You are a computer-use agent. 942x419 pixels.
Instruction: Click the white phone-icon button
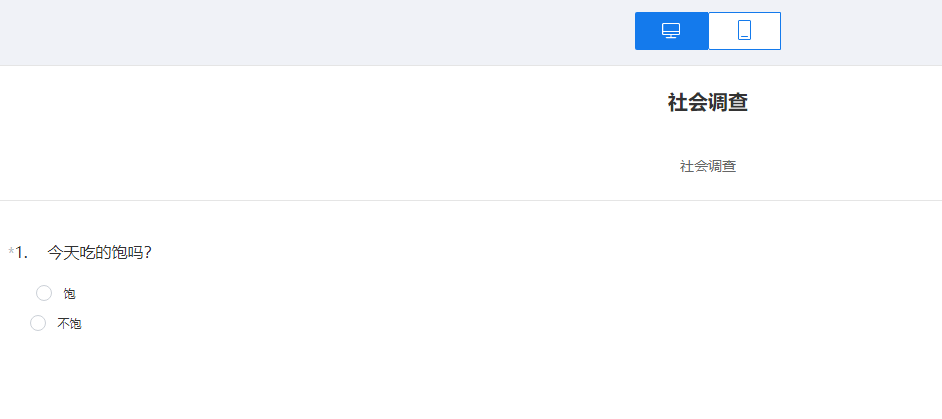744,31
